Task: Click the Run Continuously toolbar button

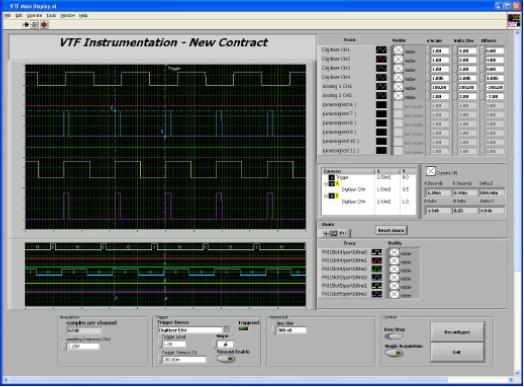Action: pyautogui.click(x=35, y=24)
